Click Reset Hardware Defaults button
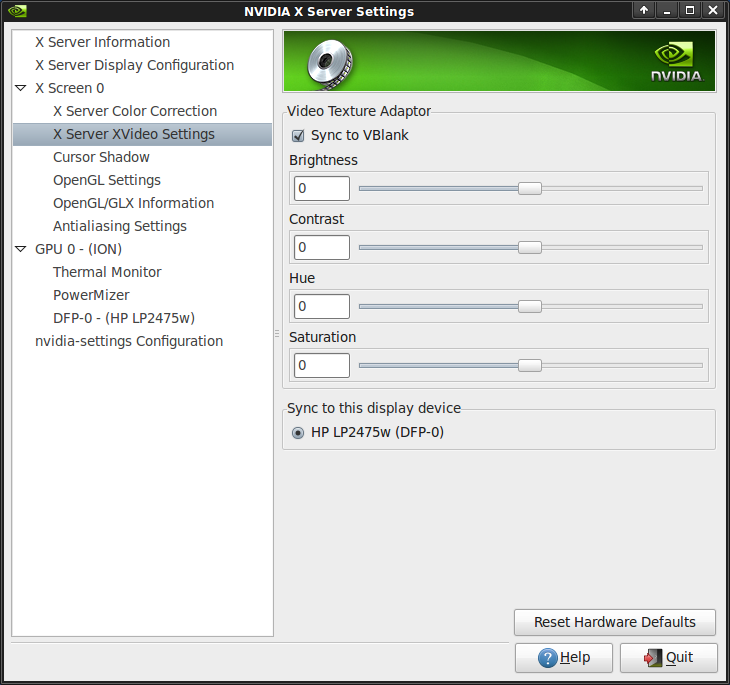Screen dimensions: 730x685 click(615, 623)
